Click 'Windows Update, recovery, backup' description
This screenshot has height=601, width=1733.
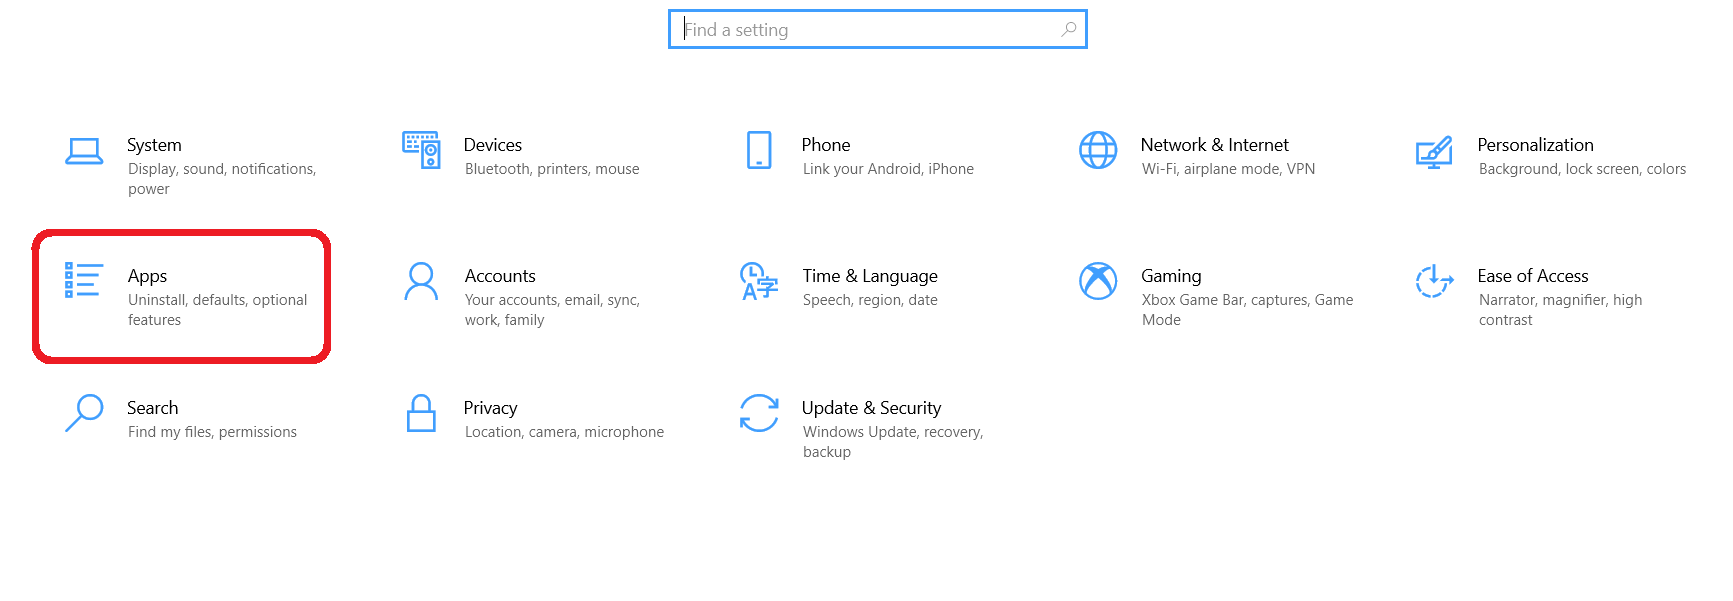point(893,442)
